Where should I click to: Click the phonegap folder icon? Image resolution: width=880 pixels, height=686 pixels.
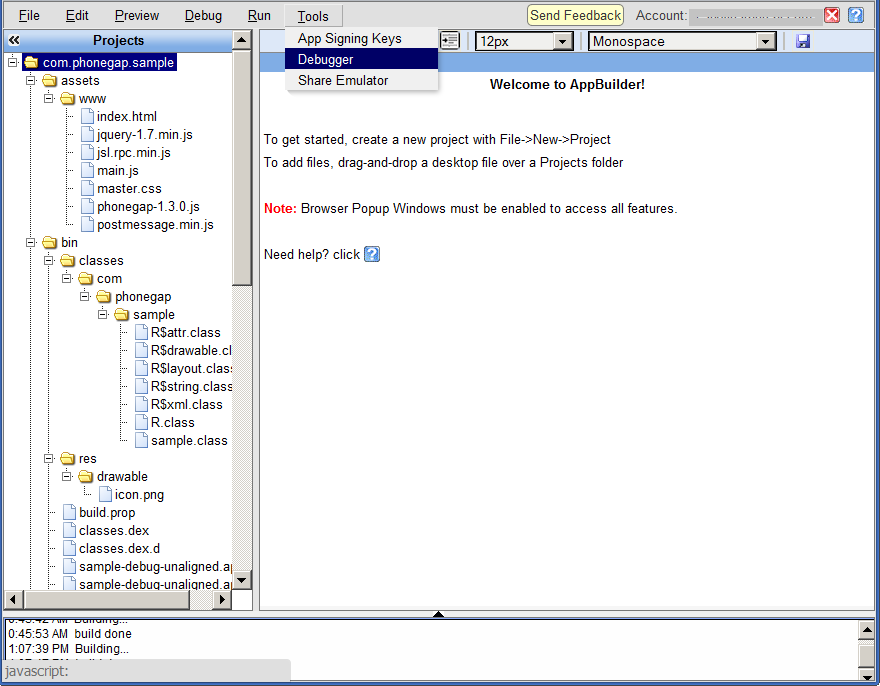pos(103,296)
